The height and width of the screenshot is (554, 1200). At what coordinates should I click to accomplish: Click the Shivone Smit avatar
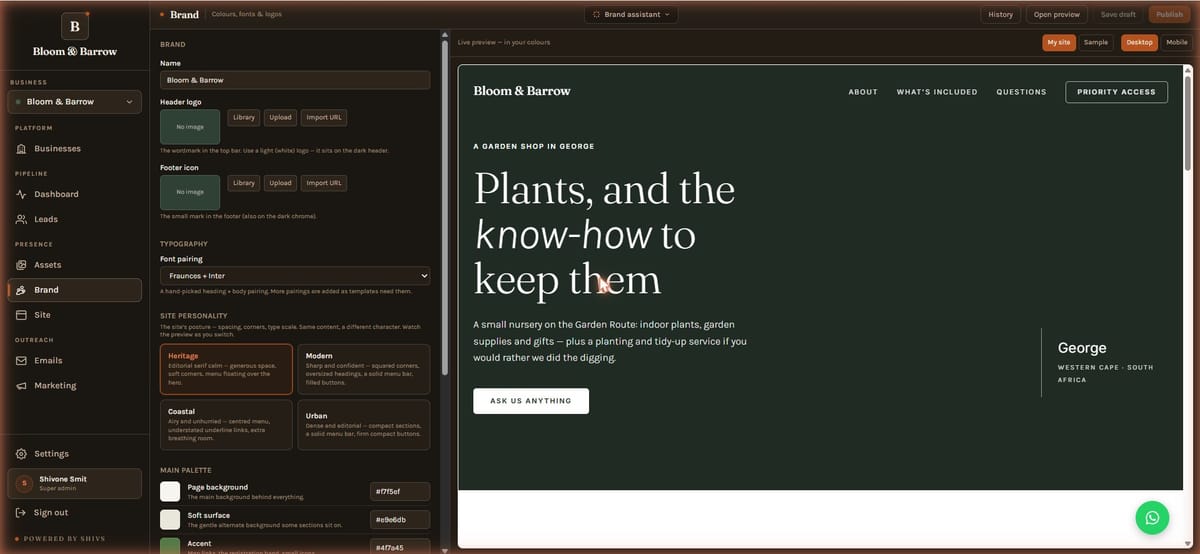25,484
